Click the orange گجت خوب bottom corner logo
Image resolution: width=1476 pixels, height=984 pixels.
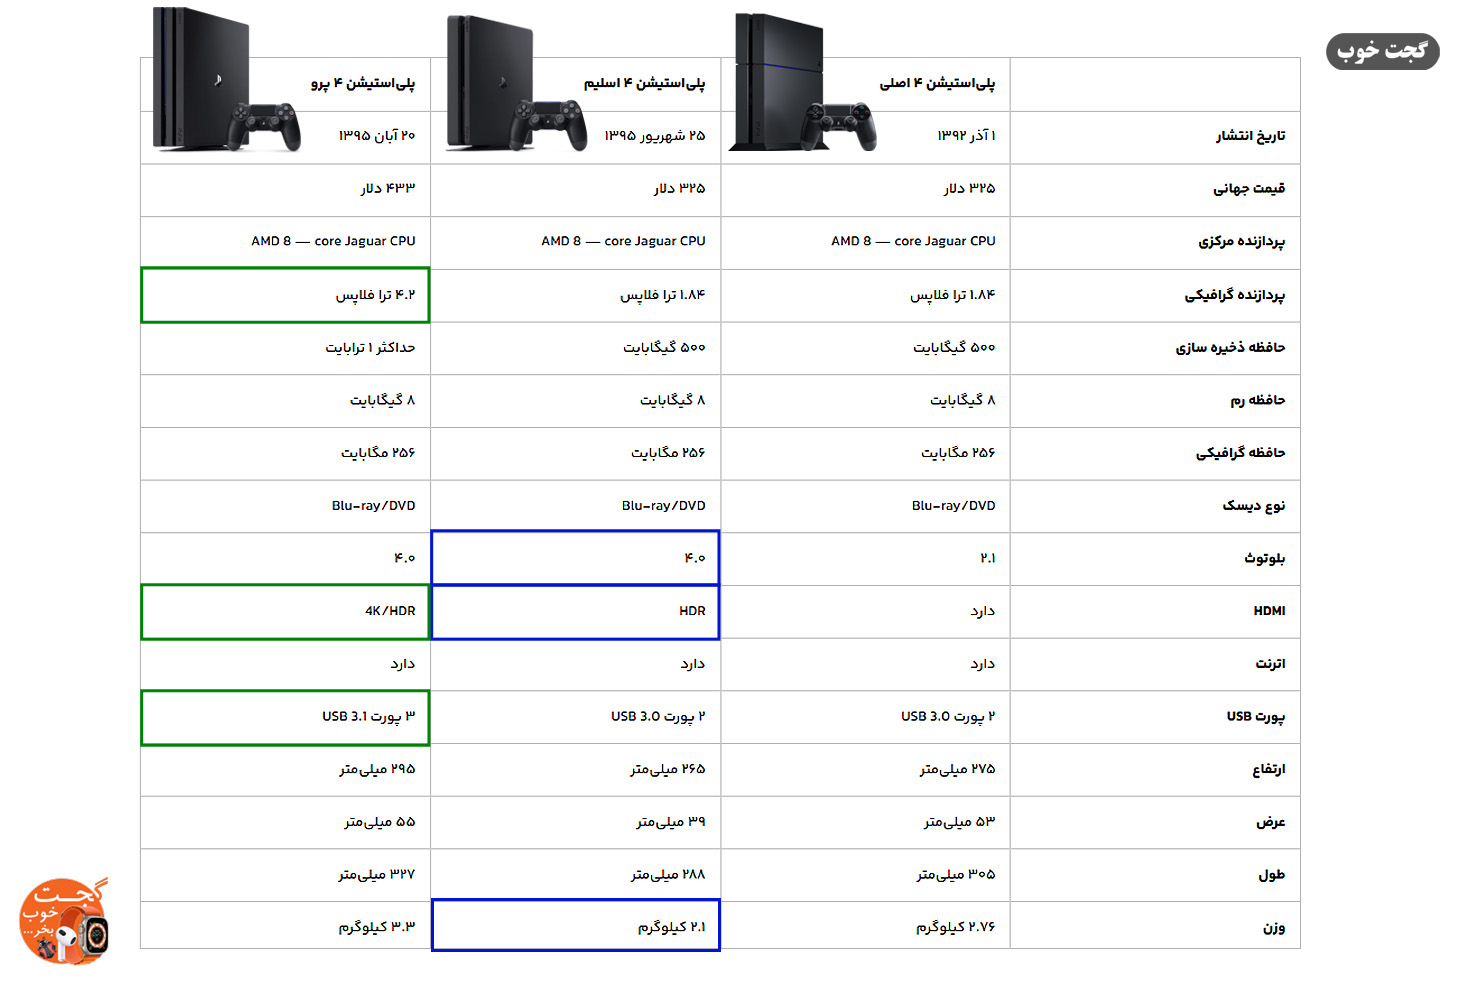pyautogui.click(x=64, y=921)
